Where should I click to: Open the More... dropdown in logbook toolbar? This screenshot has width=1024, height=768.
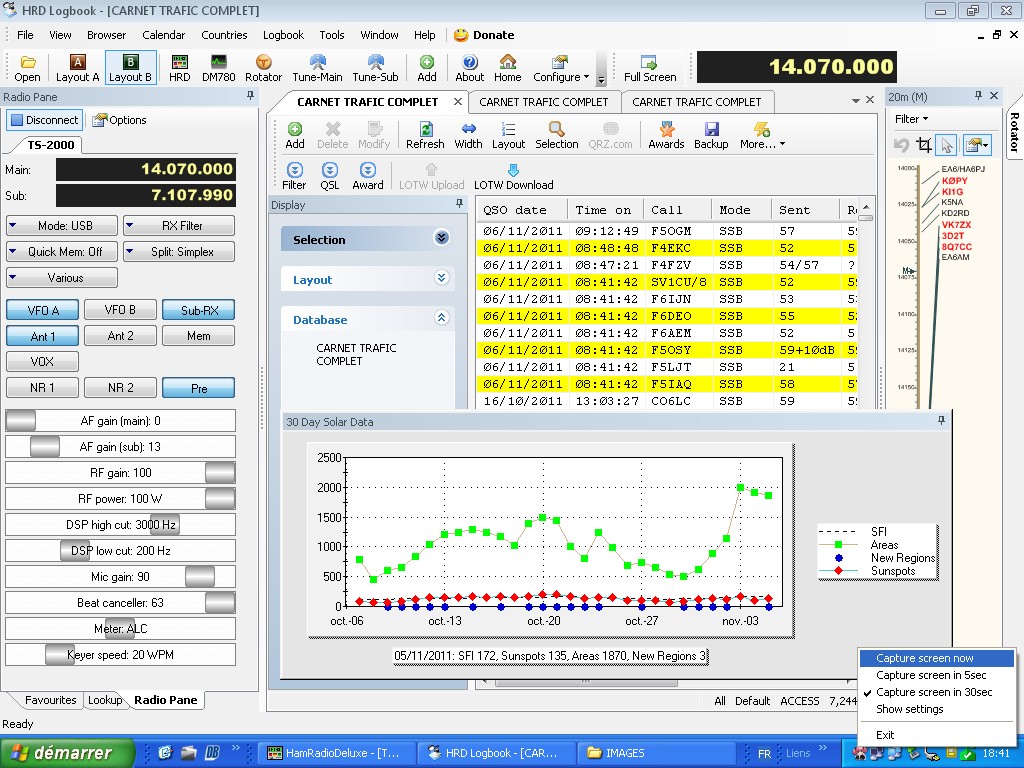point(762,135)
